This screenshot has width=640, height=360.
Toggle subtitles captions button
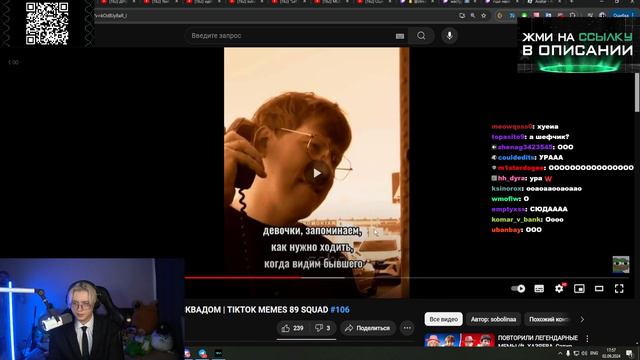[x=539, y=289]
